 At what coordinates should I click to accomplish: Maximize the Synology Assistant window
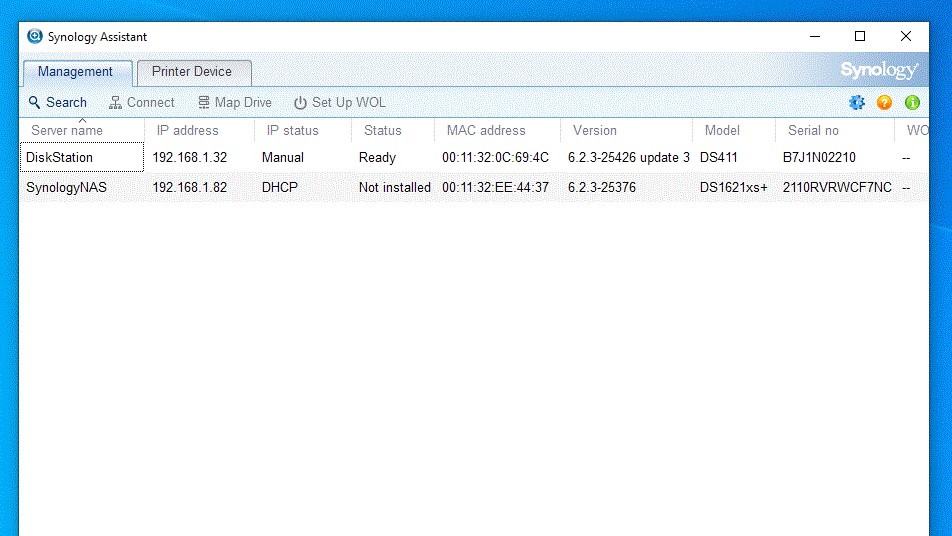click(860, 36)
